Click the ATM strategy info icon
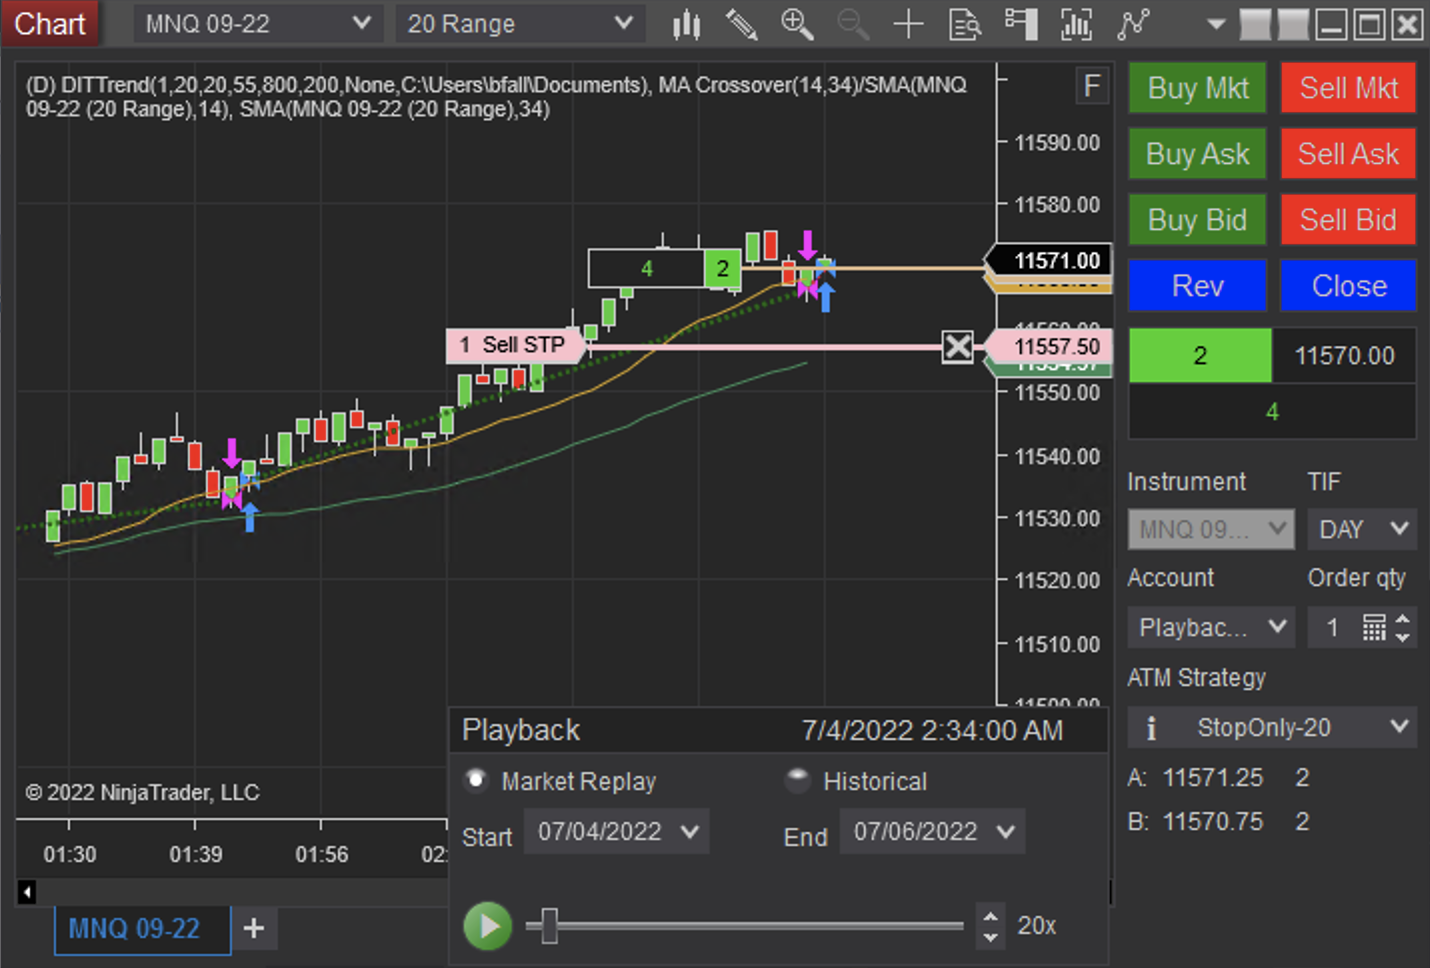The width and height of the screenshot is (1430, 968). (x=1151, y=728)
